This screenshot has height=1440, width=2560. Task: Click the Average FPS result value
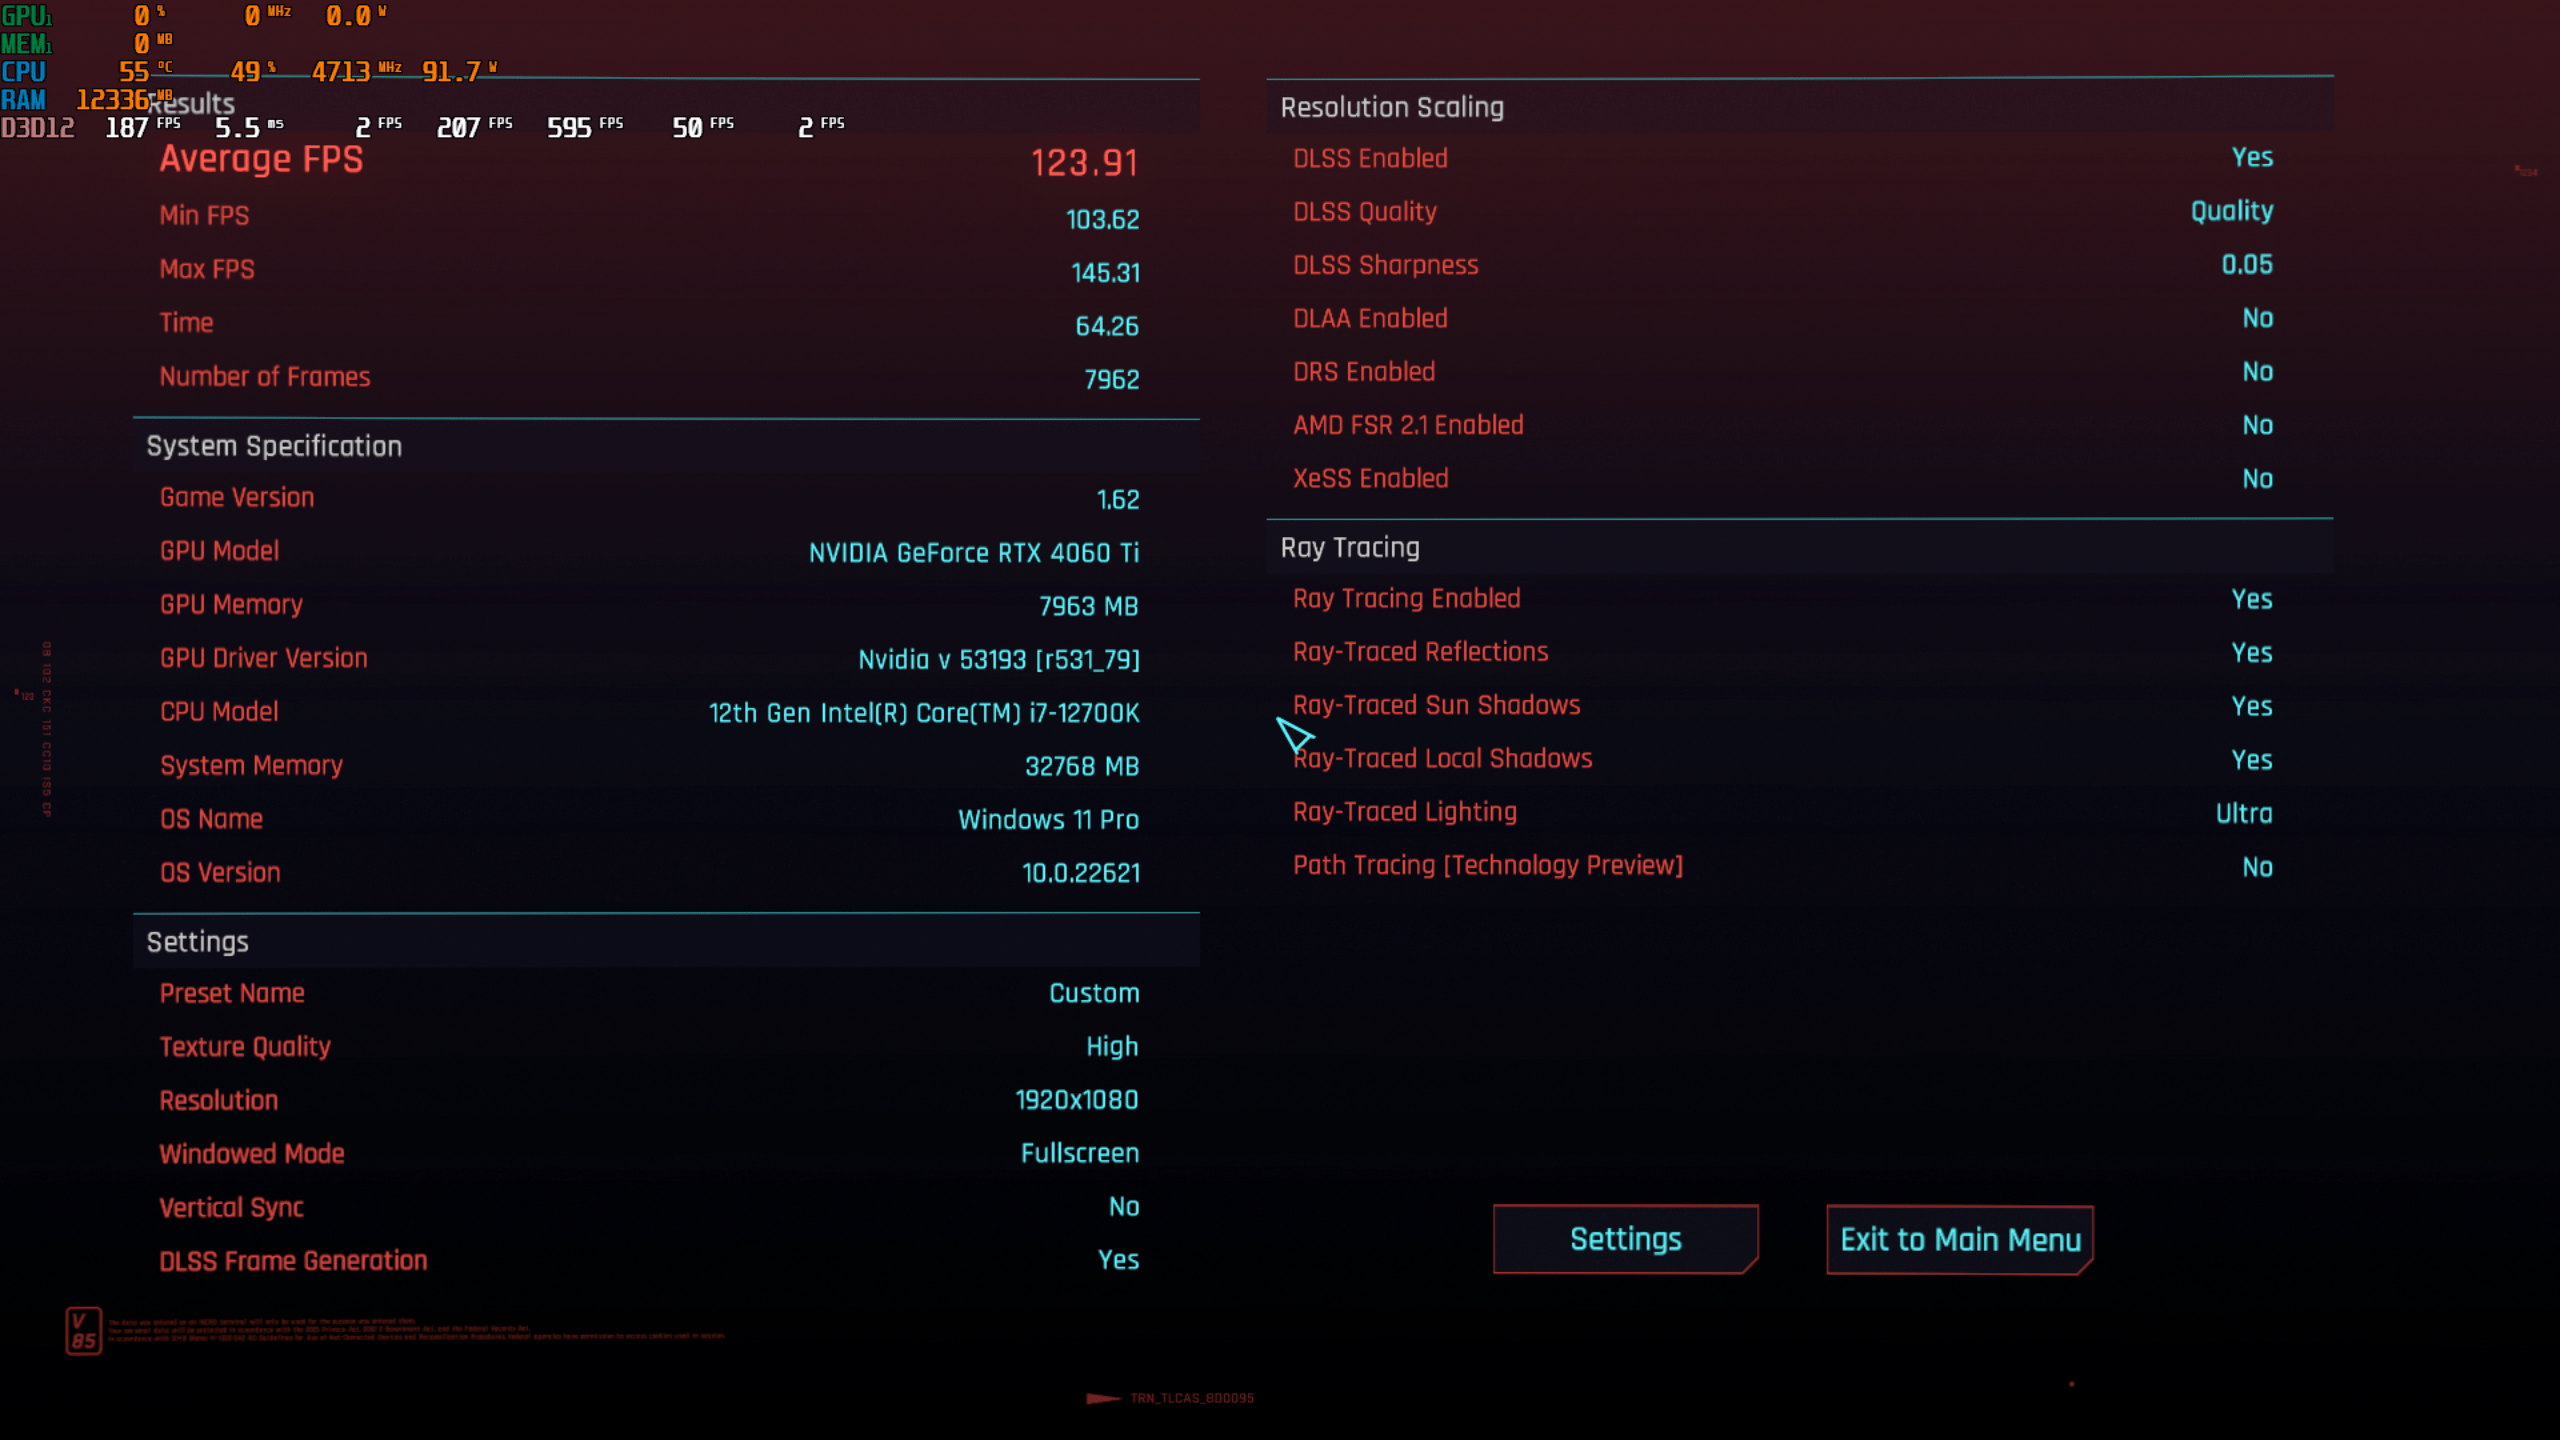click(x=1084, y=162)
